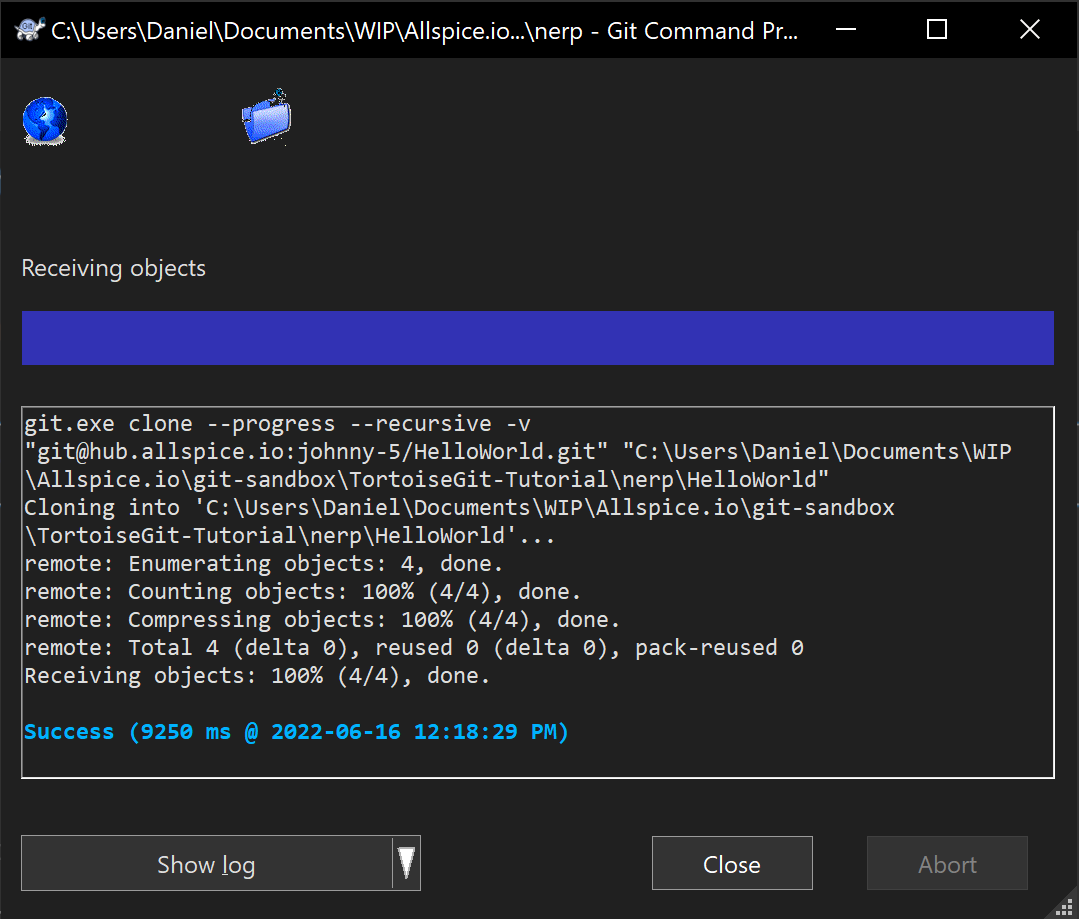Viewport: 1079px width, 919px height.
Task: Click the 'Enumerating objects: 4, done.' line
Action: tap(264, 564)
